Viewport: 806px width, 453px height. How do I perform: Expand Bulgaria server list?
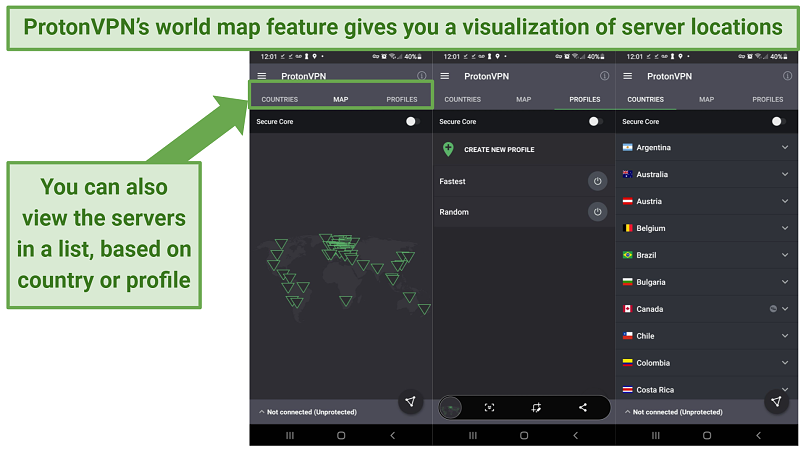[x=785, y=282]
